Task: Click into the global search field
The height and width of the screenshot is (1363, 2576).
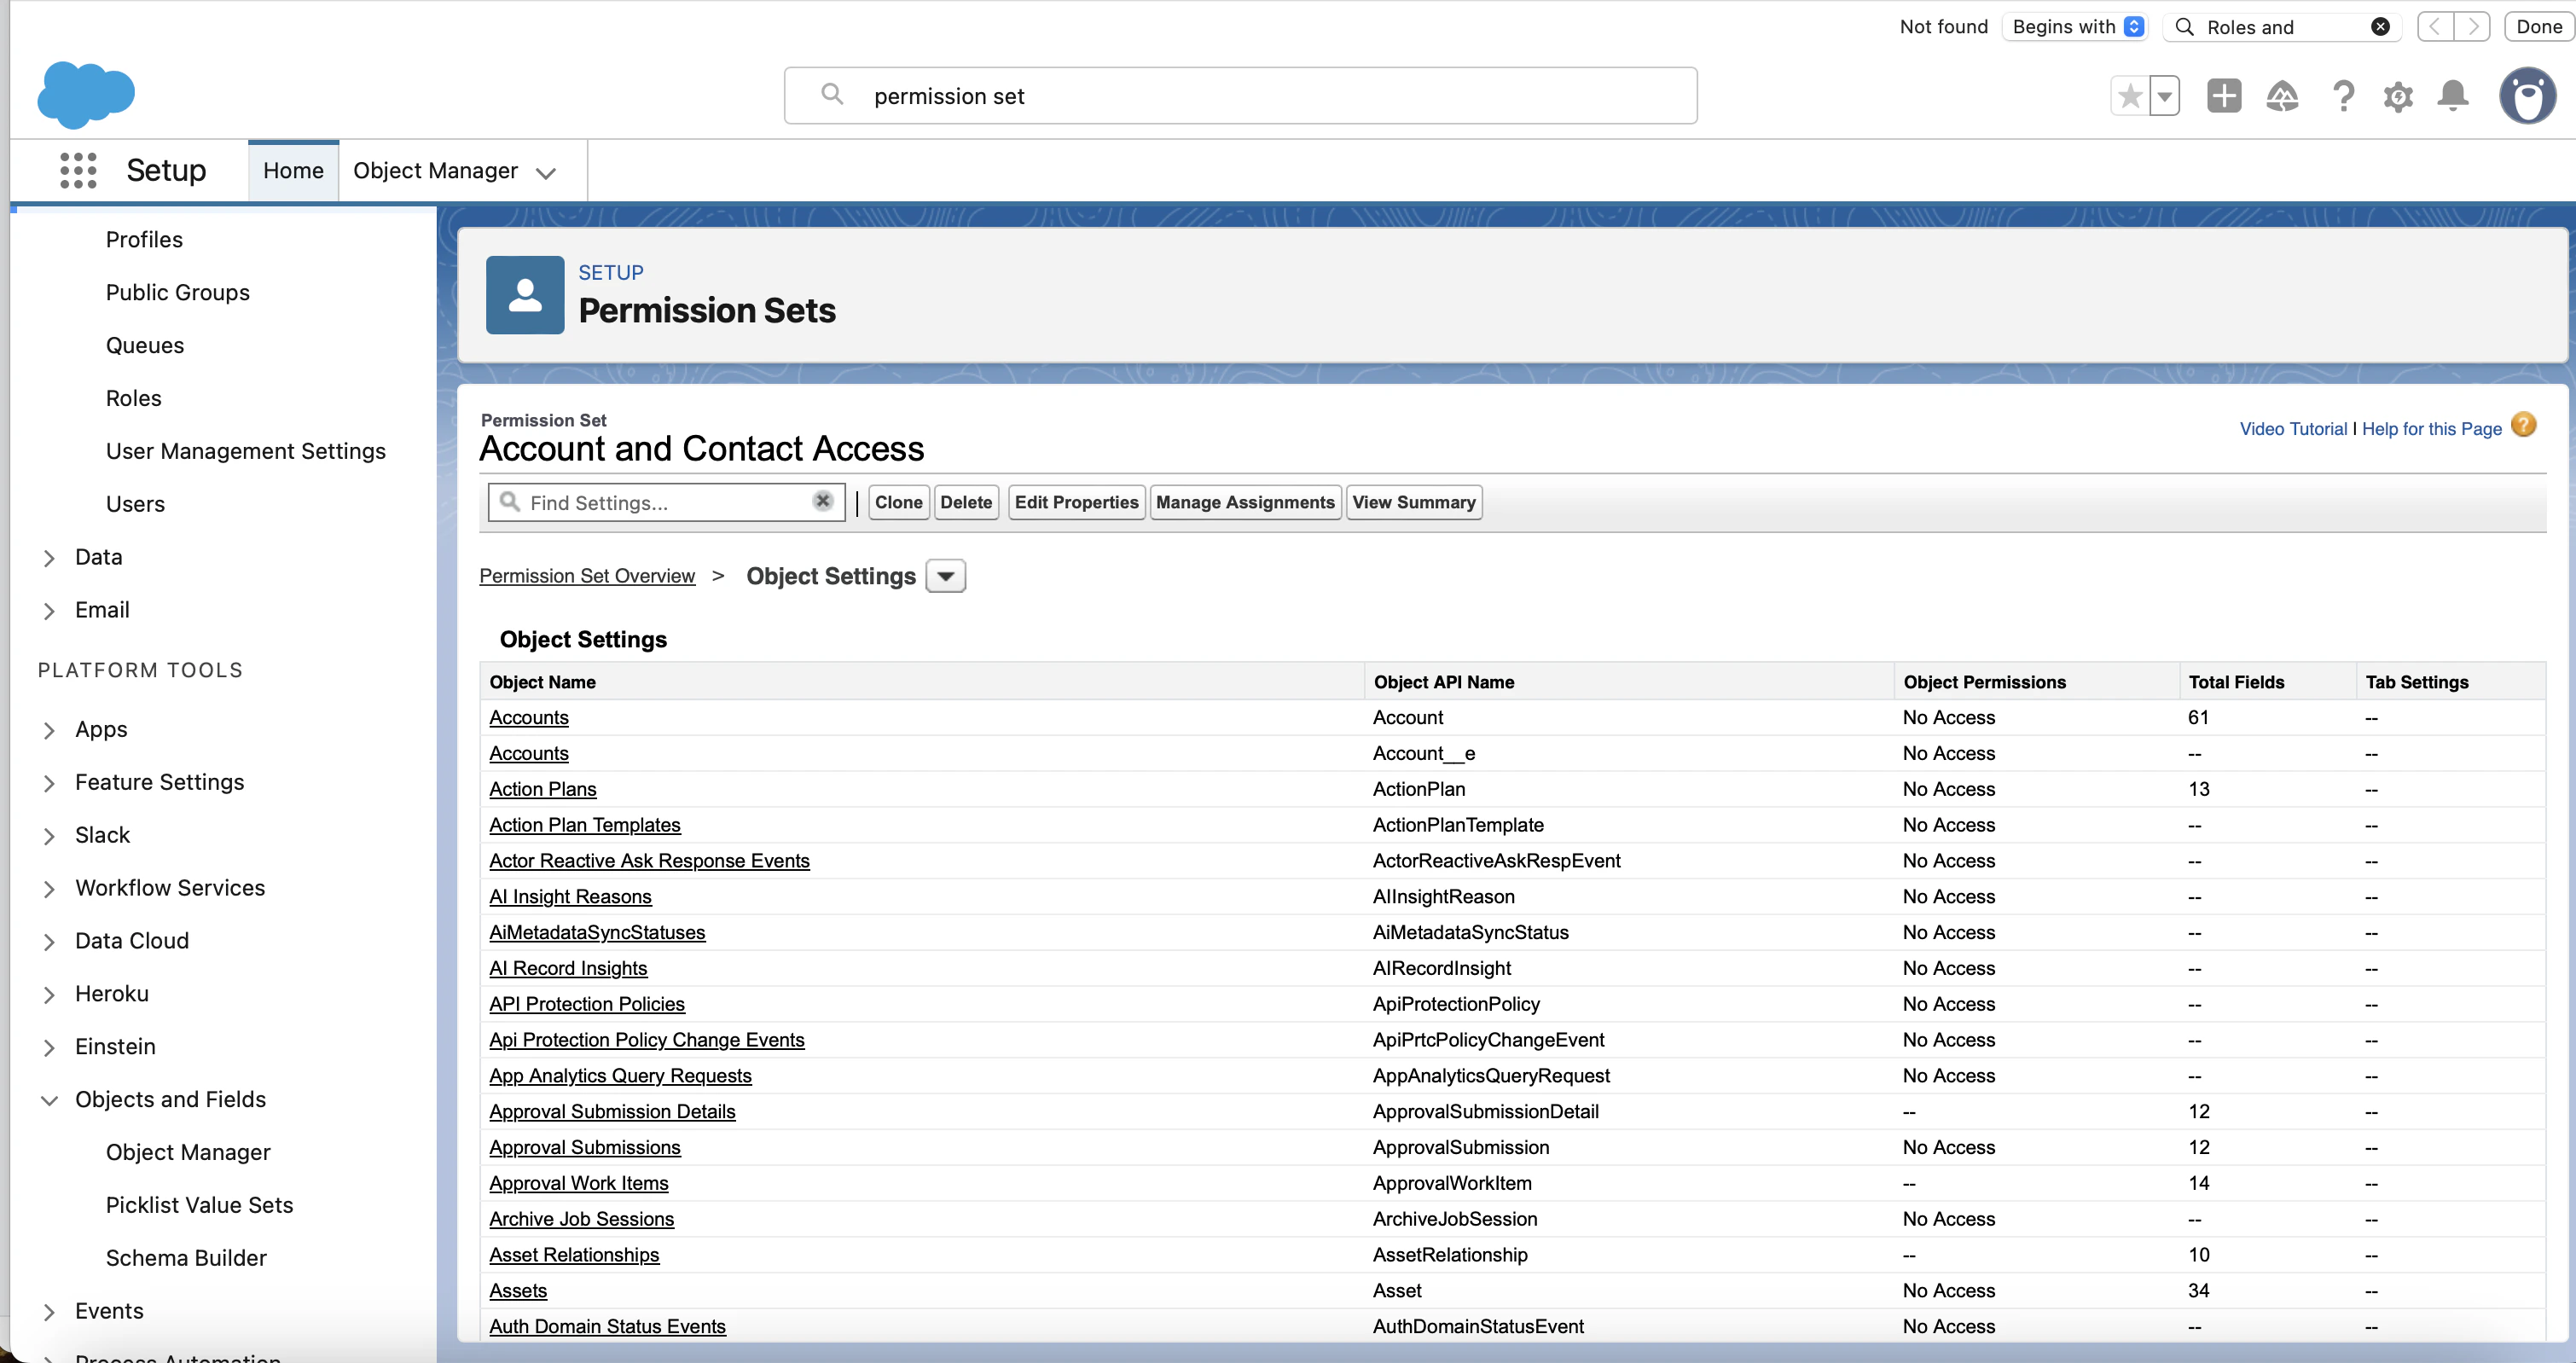Action: [x=1240, y=96]
